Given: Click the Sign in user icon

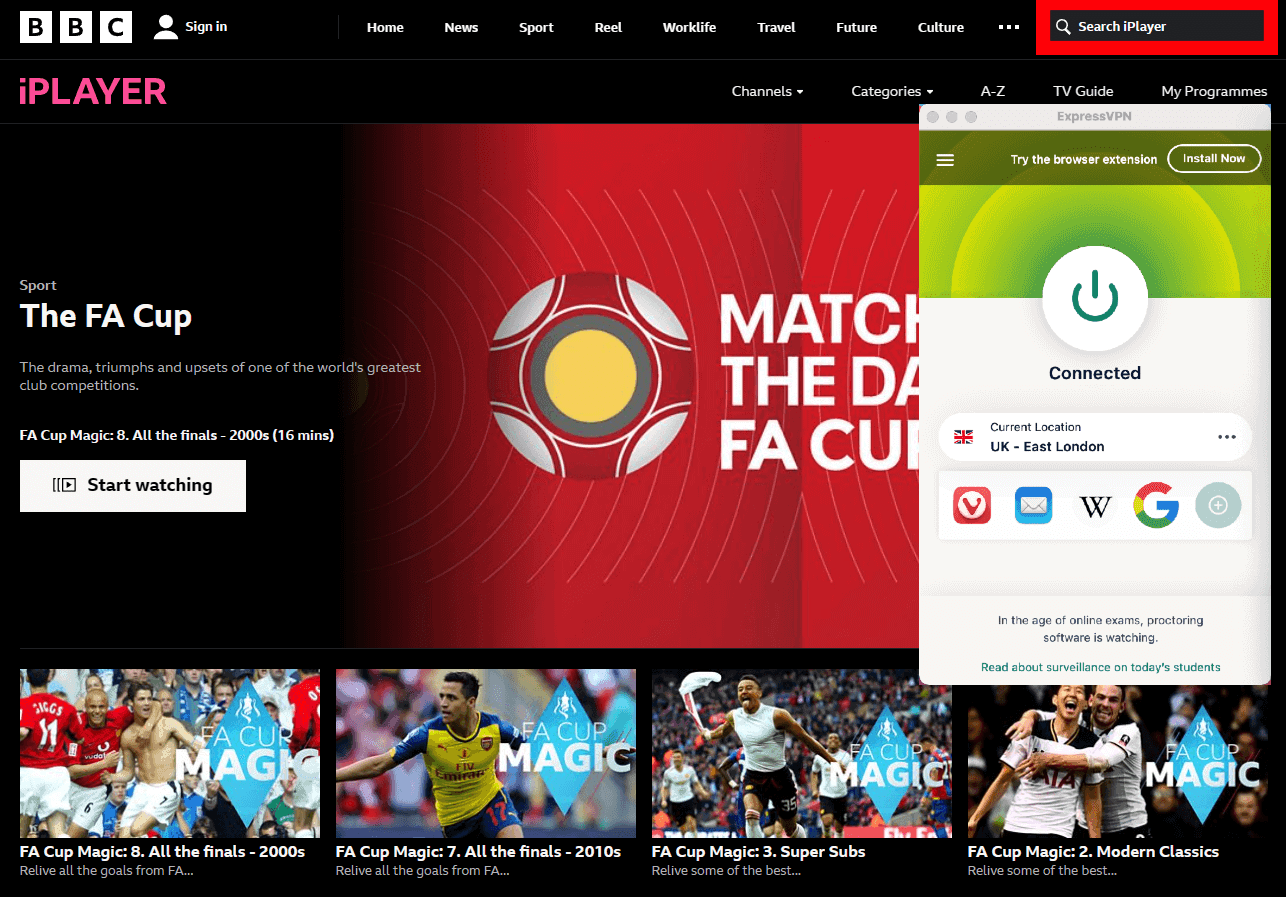Looking at the screenshot, I should [x=166, y=27].
